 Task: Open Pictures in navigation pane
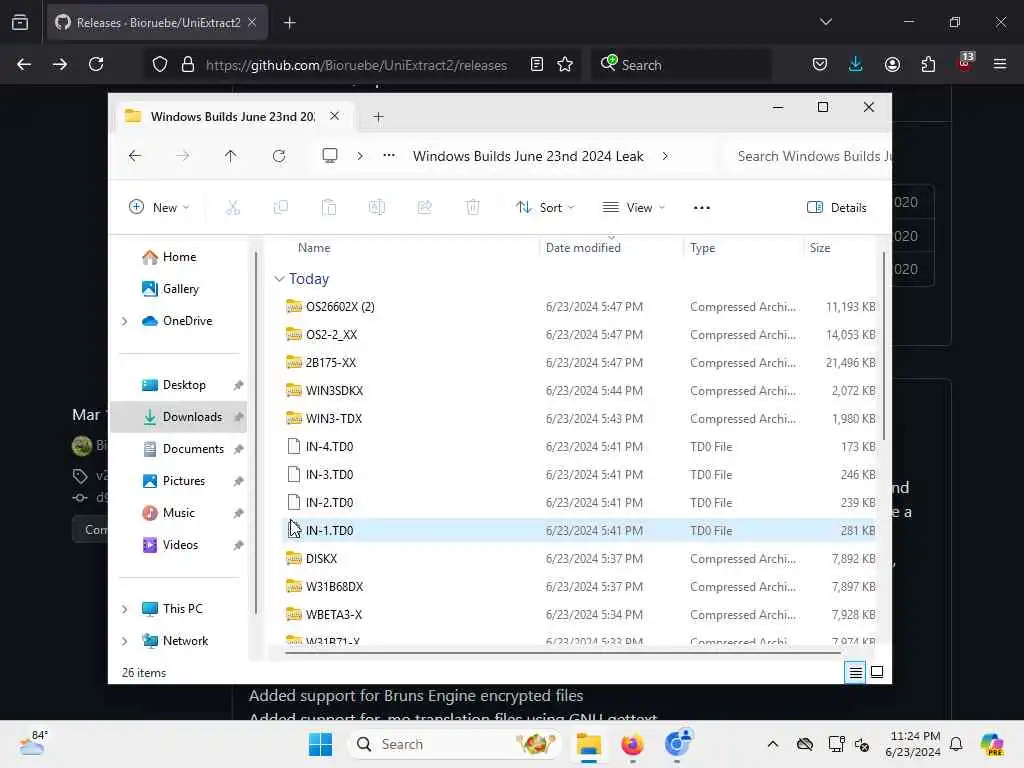[x=184, y=481]
